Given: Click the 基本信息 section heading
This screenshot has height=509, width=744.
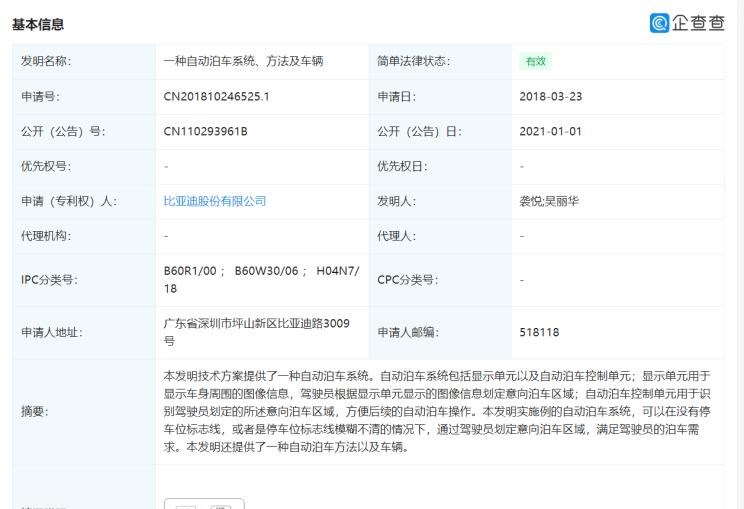Looking at the screenshot, I should [x=38, y=24].
